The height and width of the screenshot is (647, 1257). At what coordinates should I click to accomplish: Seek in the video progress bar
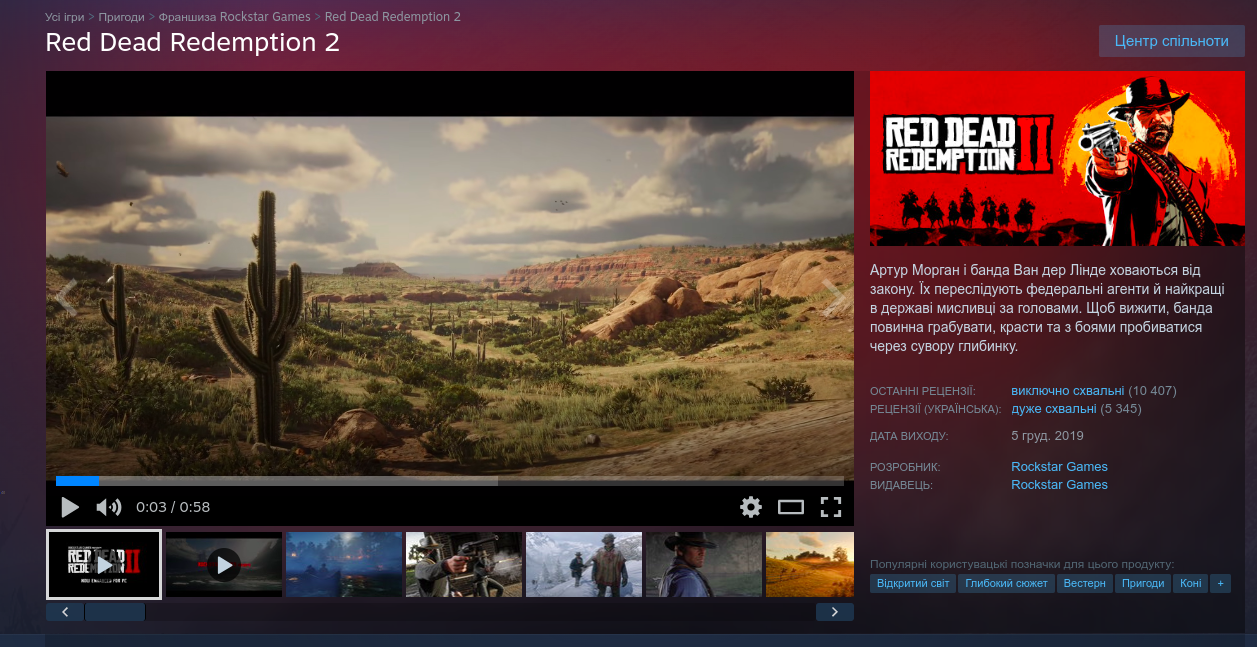(x=450, y=481)
